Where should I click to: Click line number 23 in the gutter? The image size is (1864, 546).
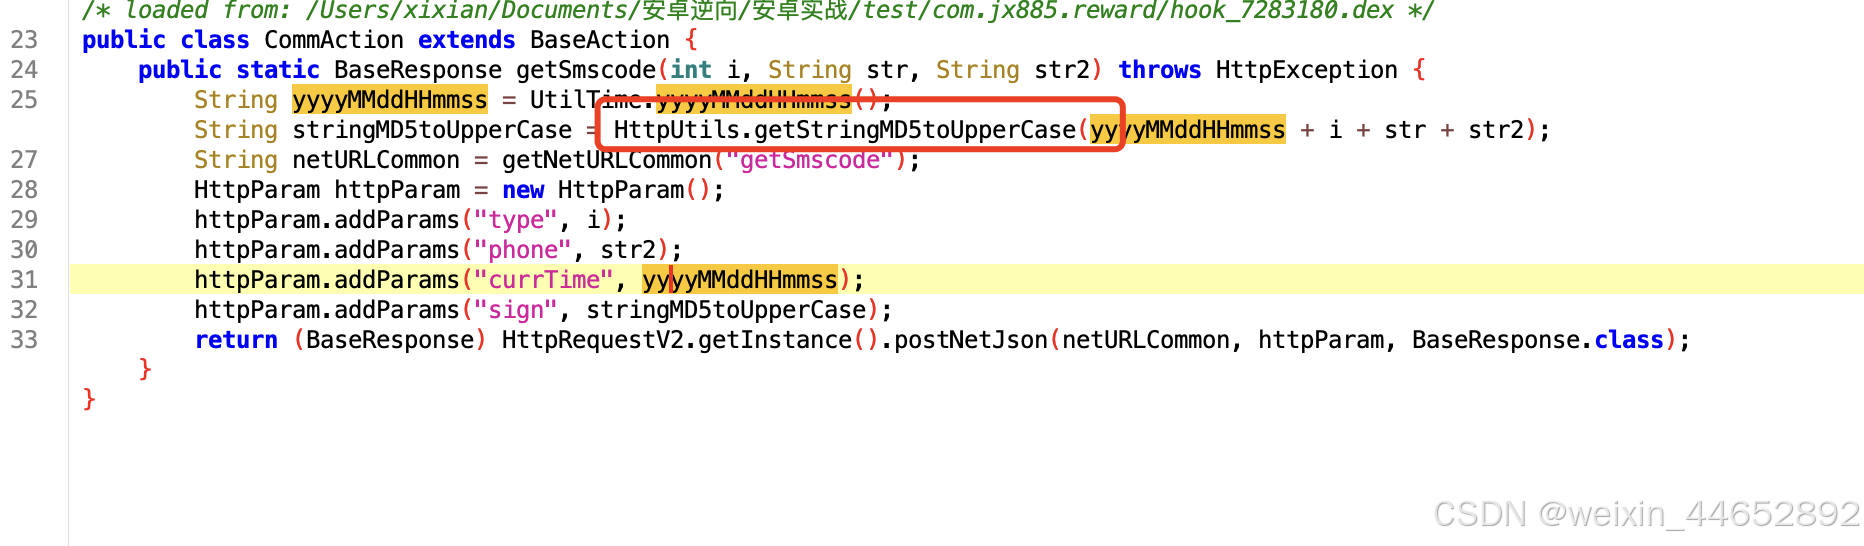coord(24,40)
